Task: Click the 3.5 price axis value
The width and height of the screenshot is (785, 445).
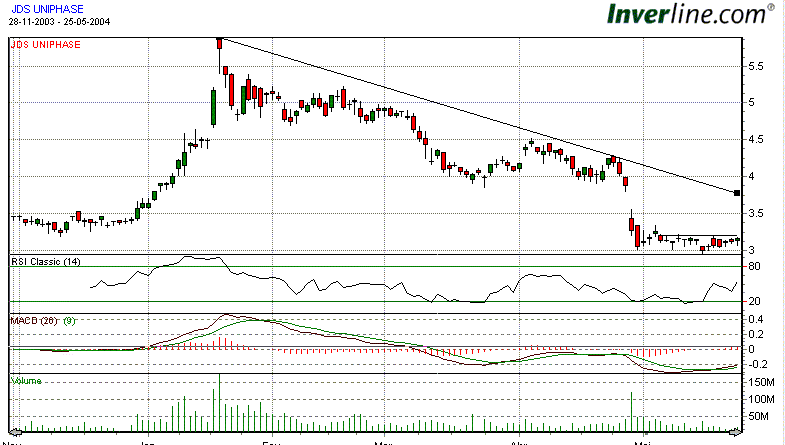Action: [756, 214]
